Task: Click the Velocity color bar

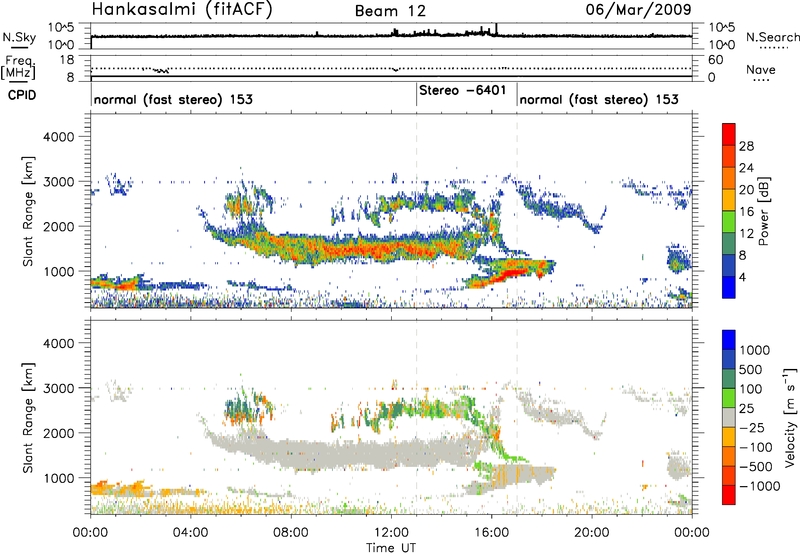Action: click(729, 417)
